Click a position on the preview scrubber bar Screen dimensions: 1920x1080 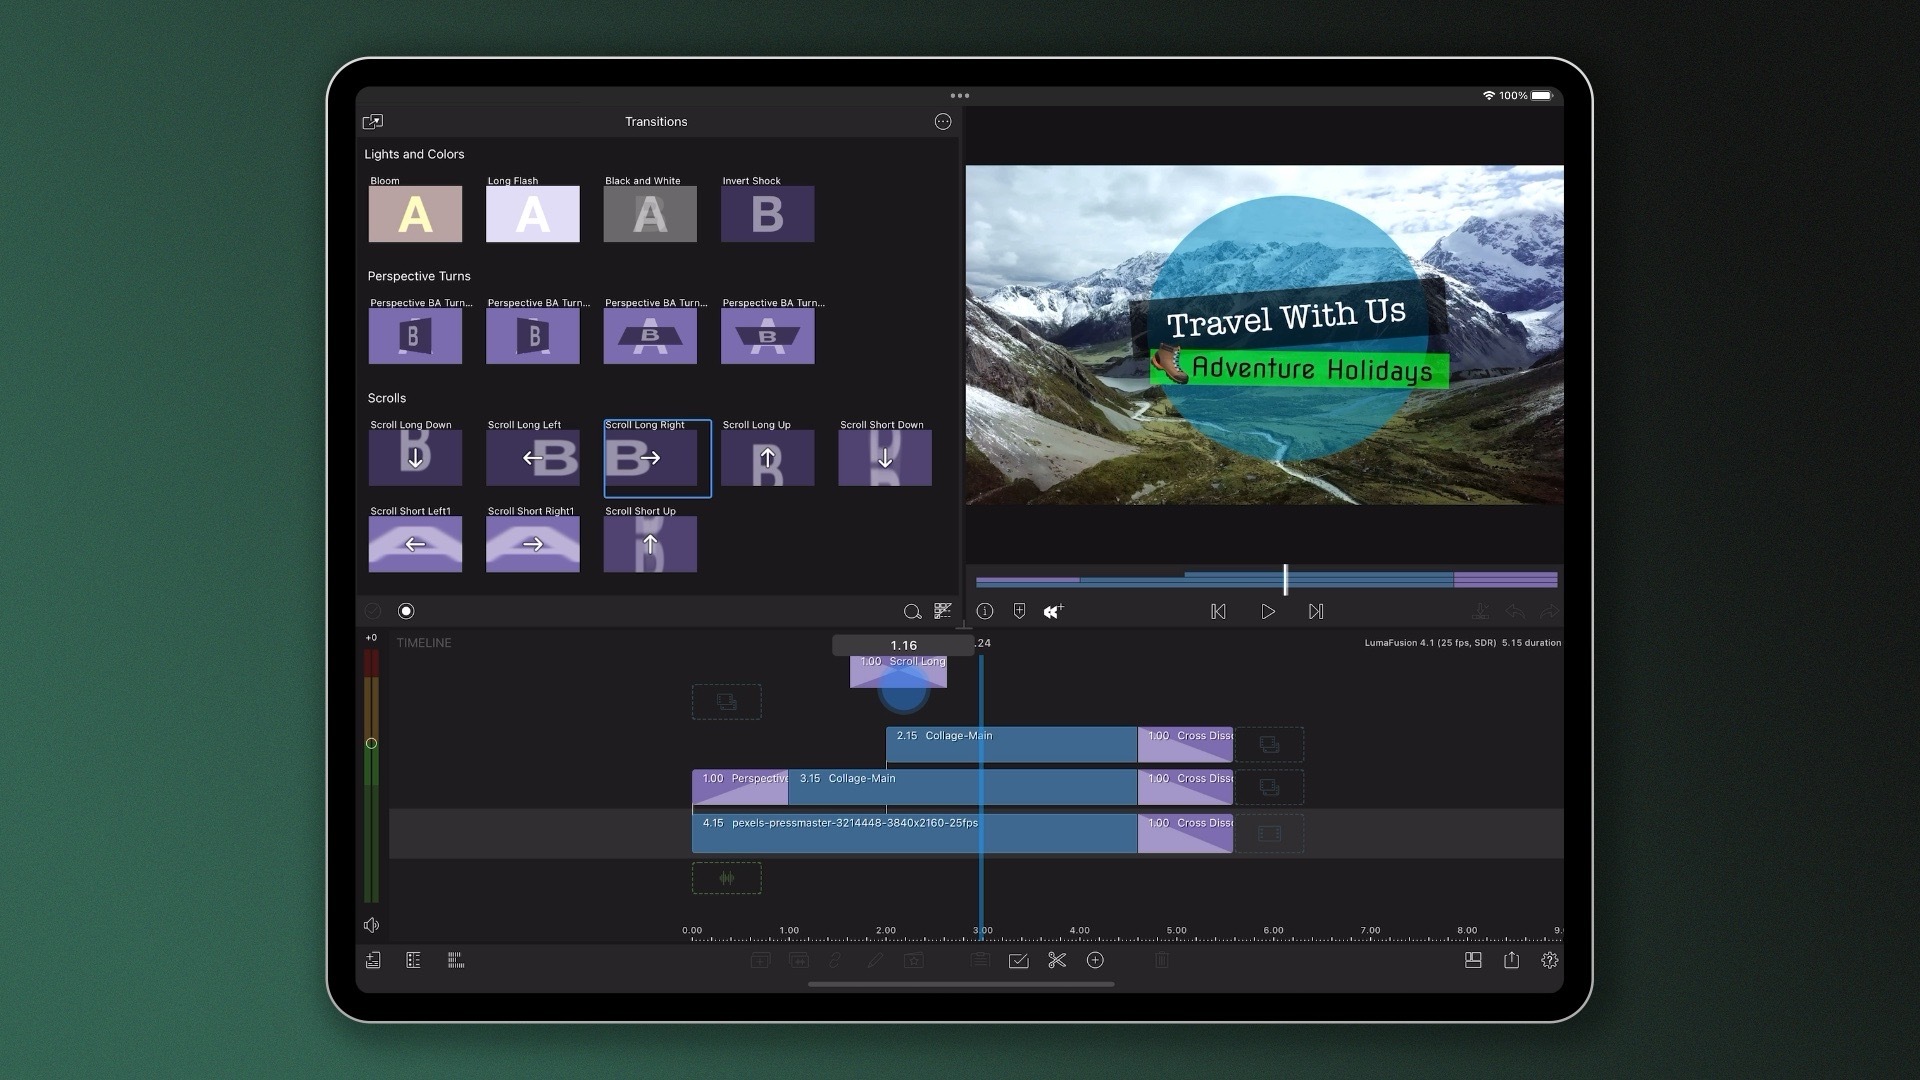coord(1265,580)
